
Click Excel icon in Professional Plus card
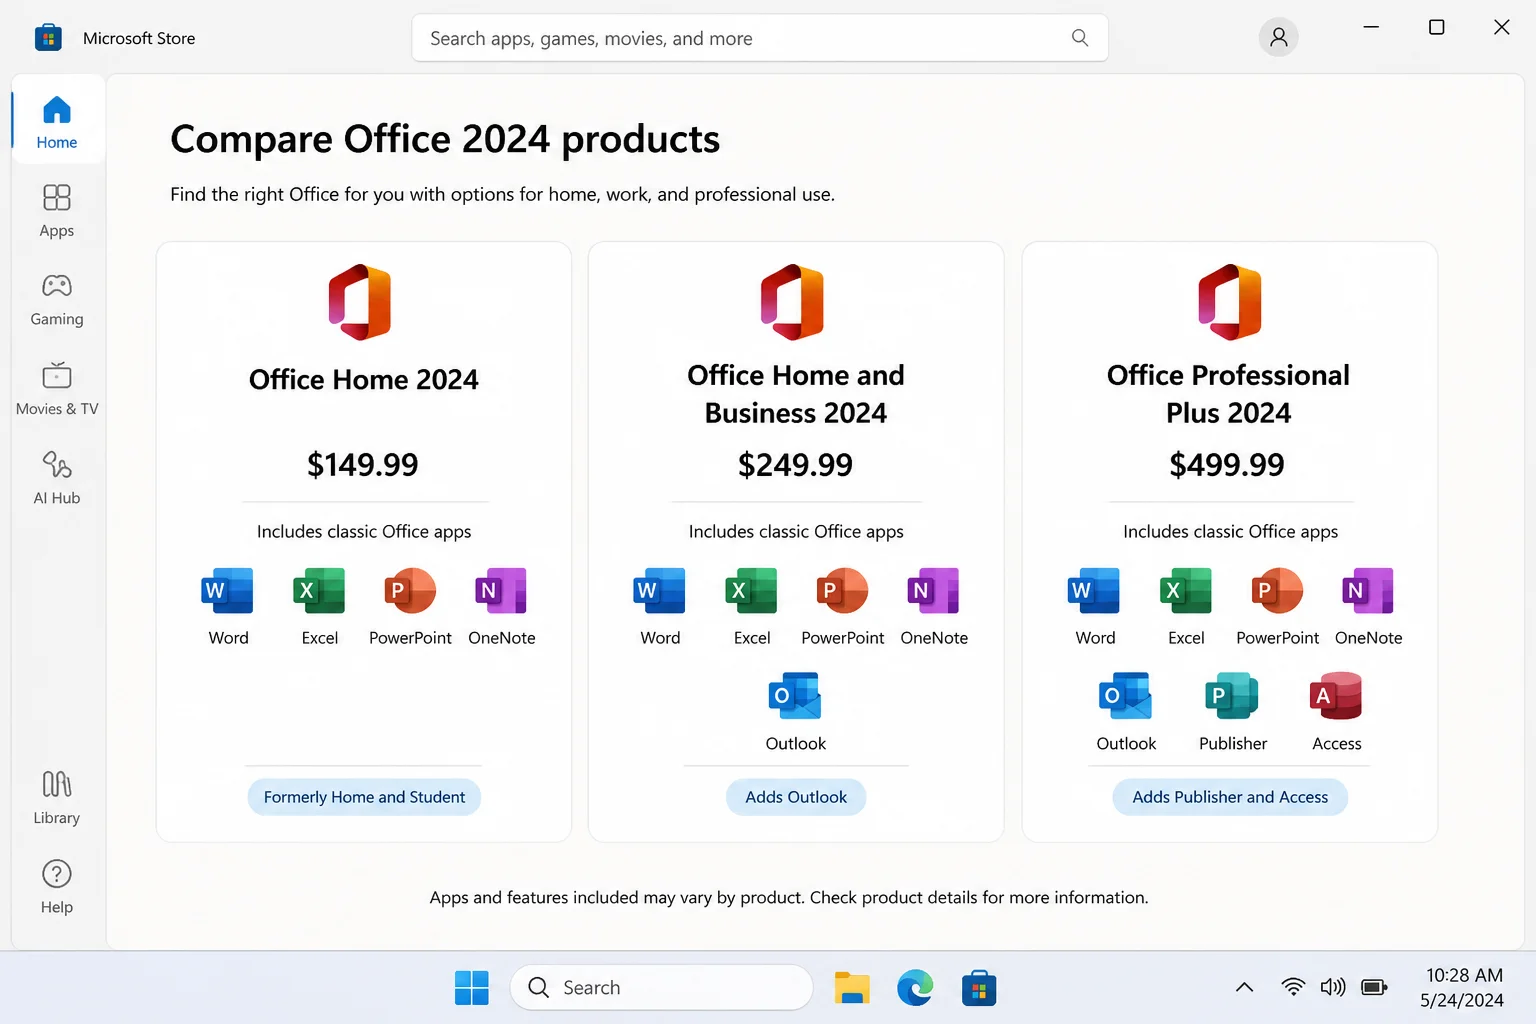coord(1185,591)
